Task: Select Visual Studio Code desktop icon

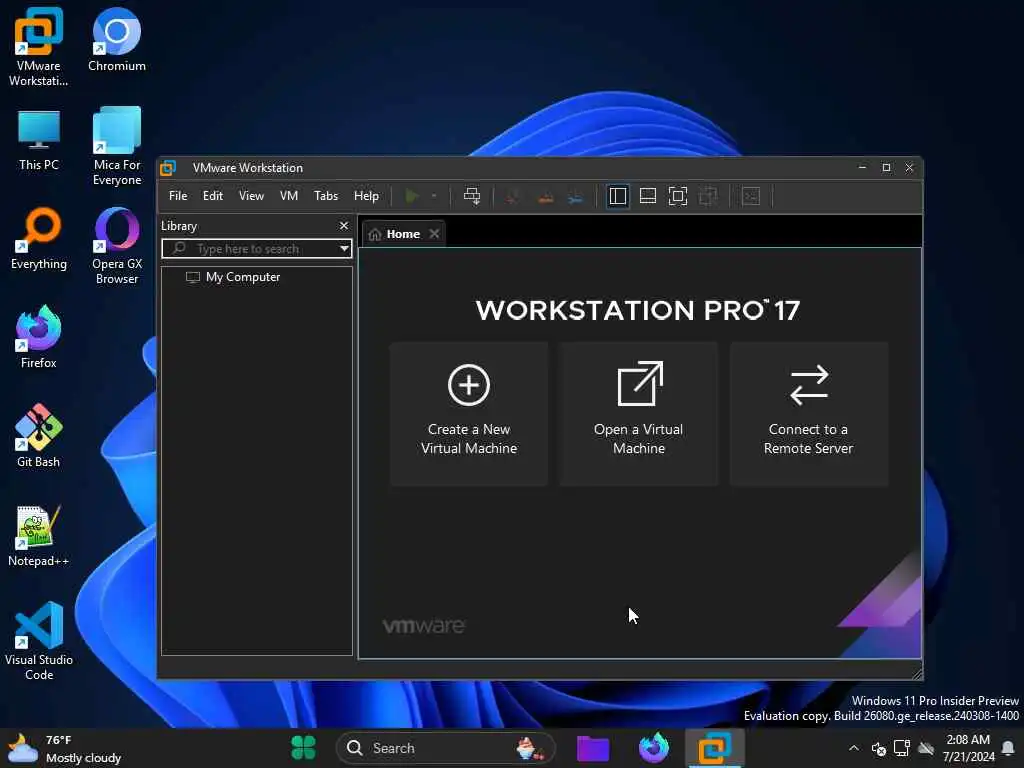Action: point(39,641)
